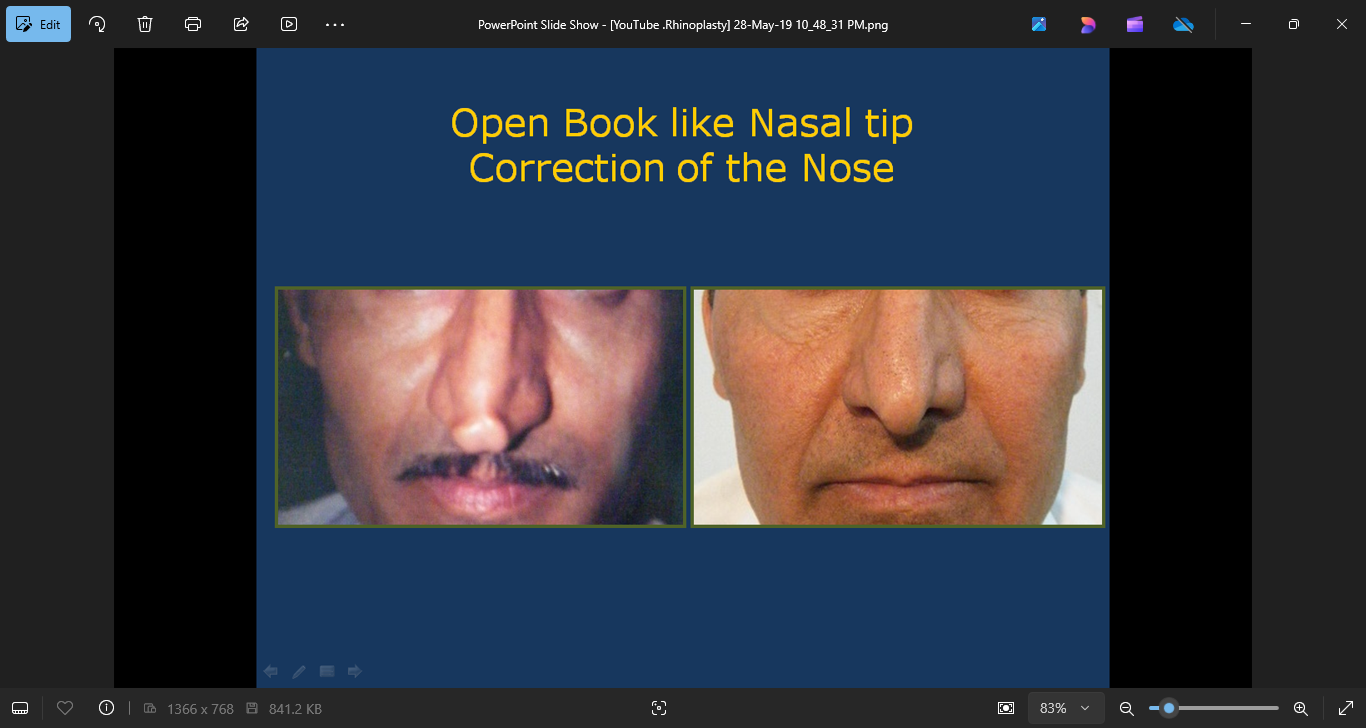Print the image using the printer icon
This screenshot has height=728, width=1366.
pos(193,24)
